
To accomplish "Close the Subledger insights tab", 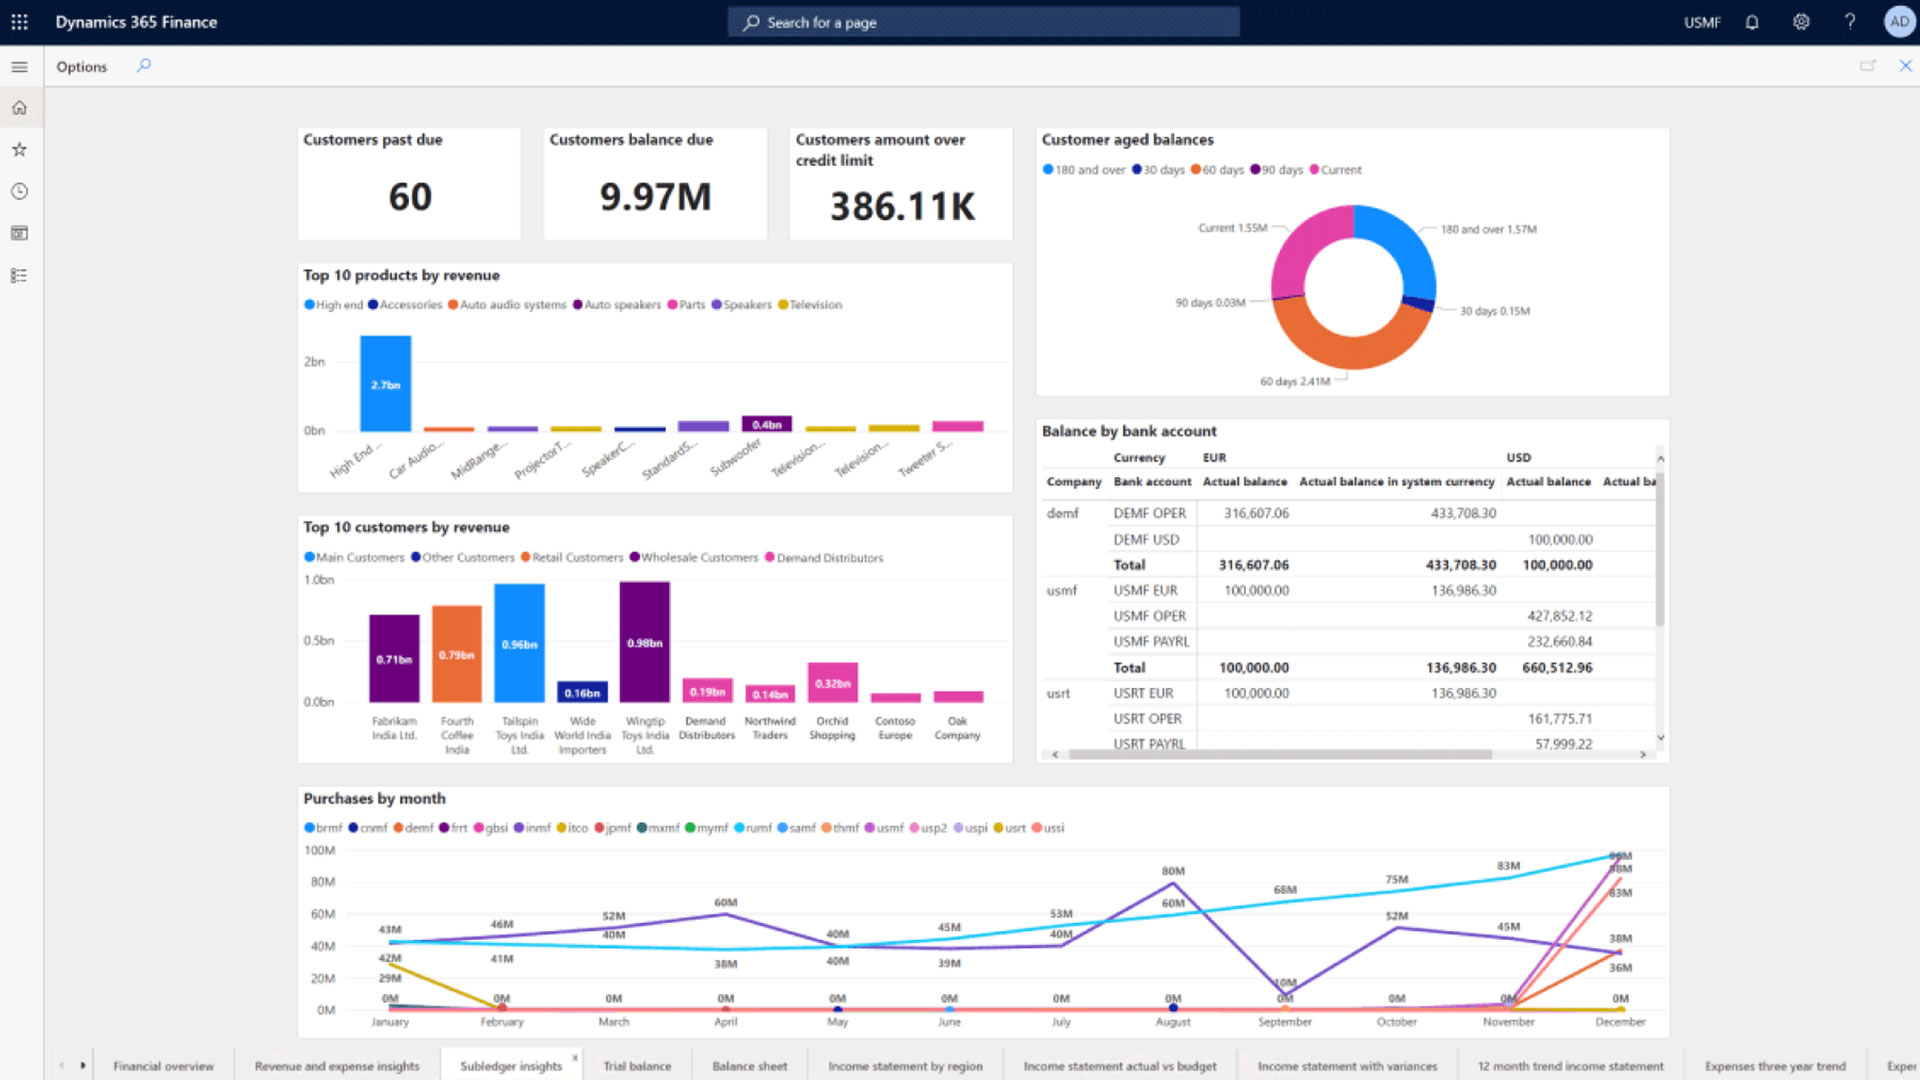I will click(x=575, y=1056).
